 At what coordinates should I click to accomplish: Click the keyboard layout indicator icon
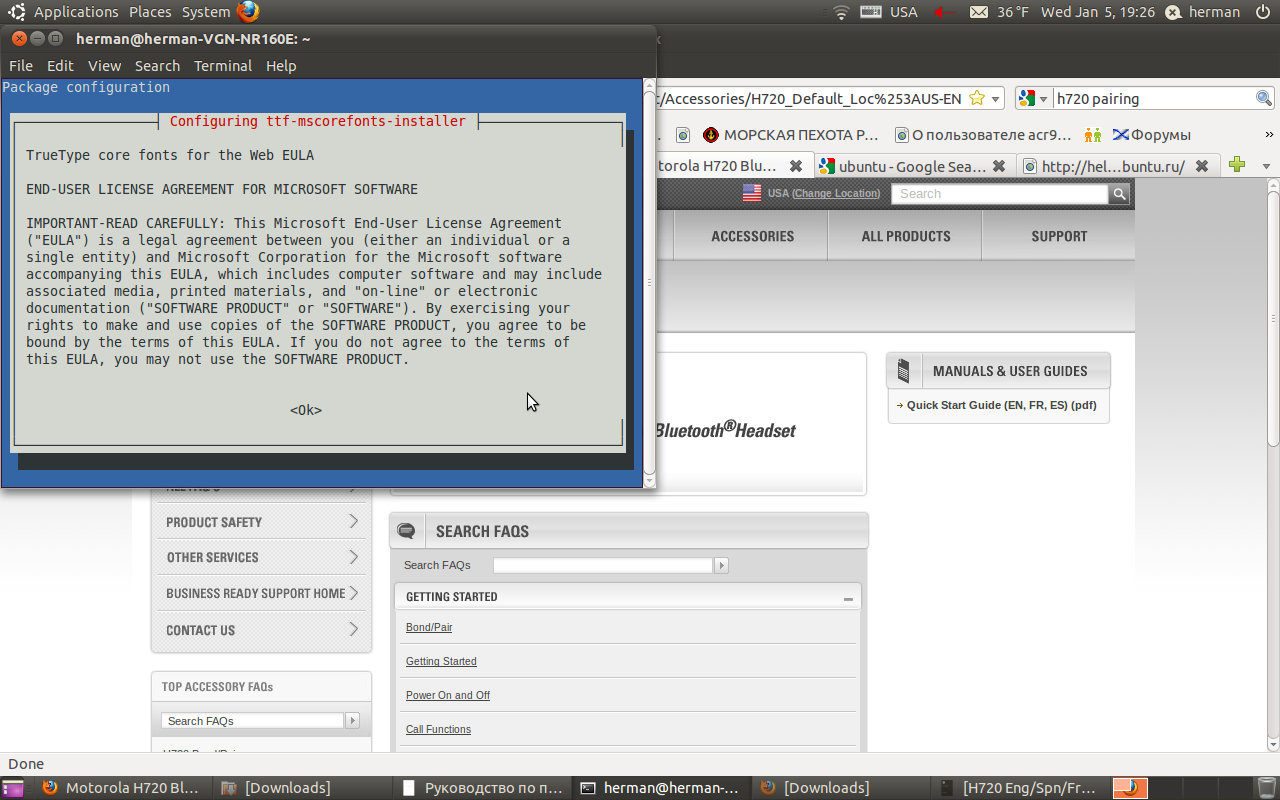(871, 12)
